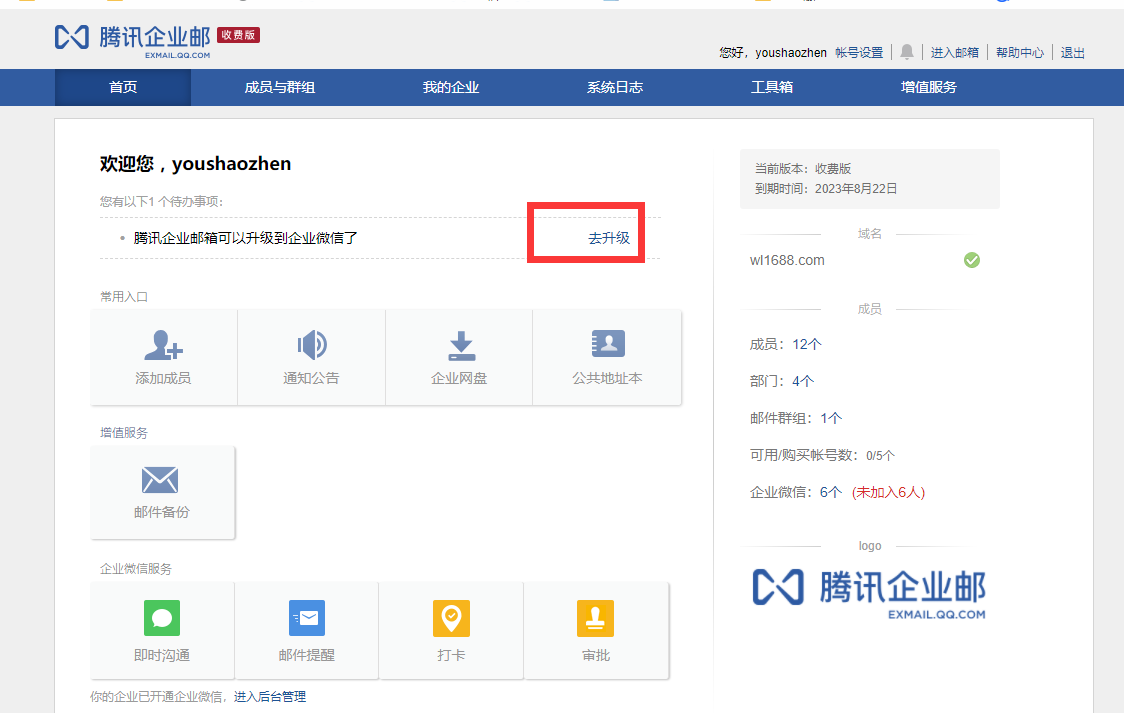Viewport: 1124px width, 713px height.
Task: Click the red 未加入6人 link
Action: coord(888,492)
